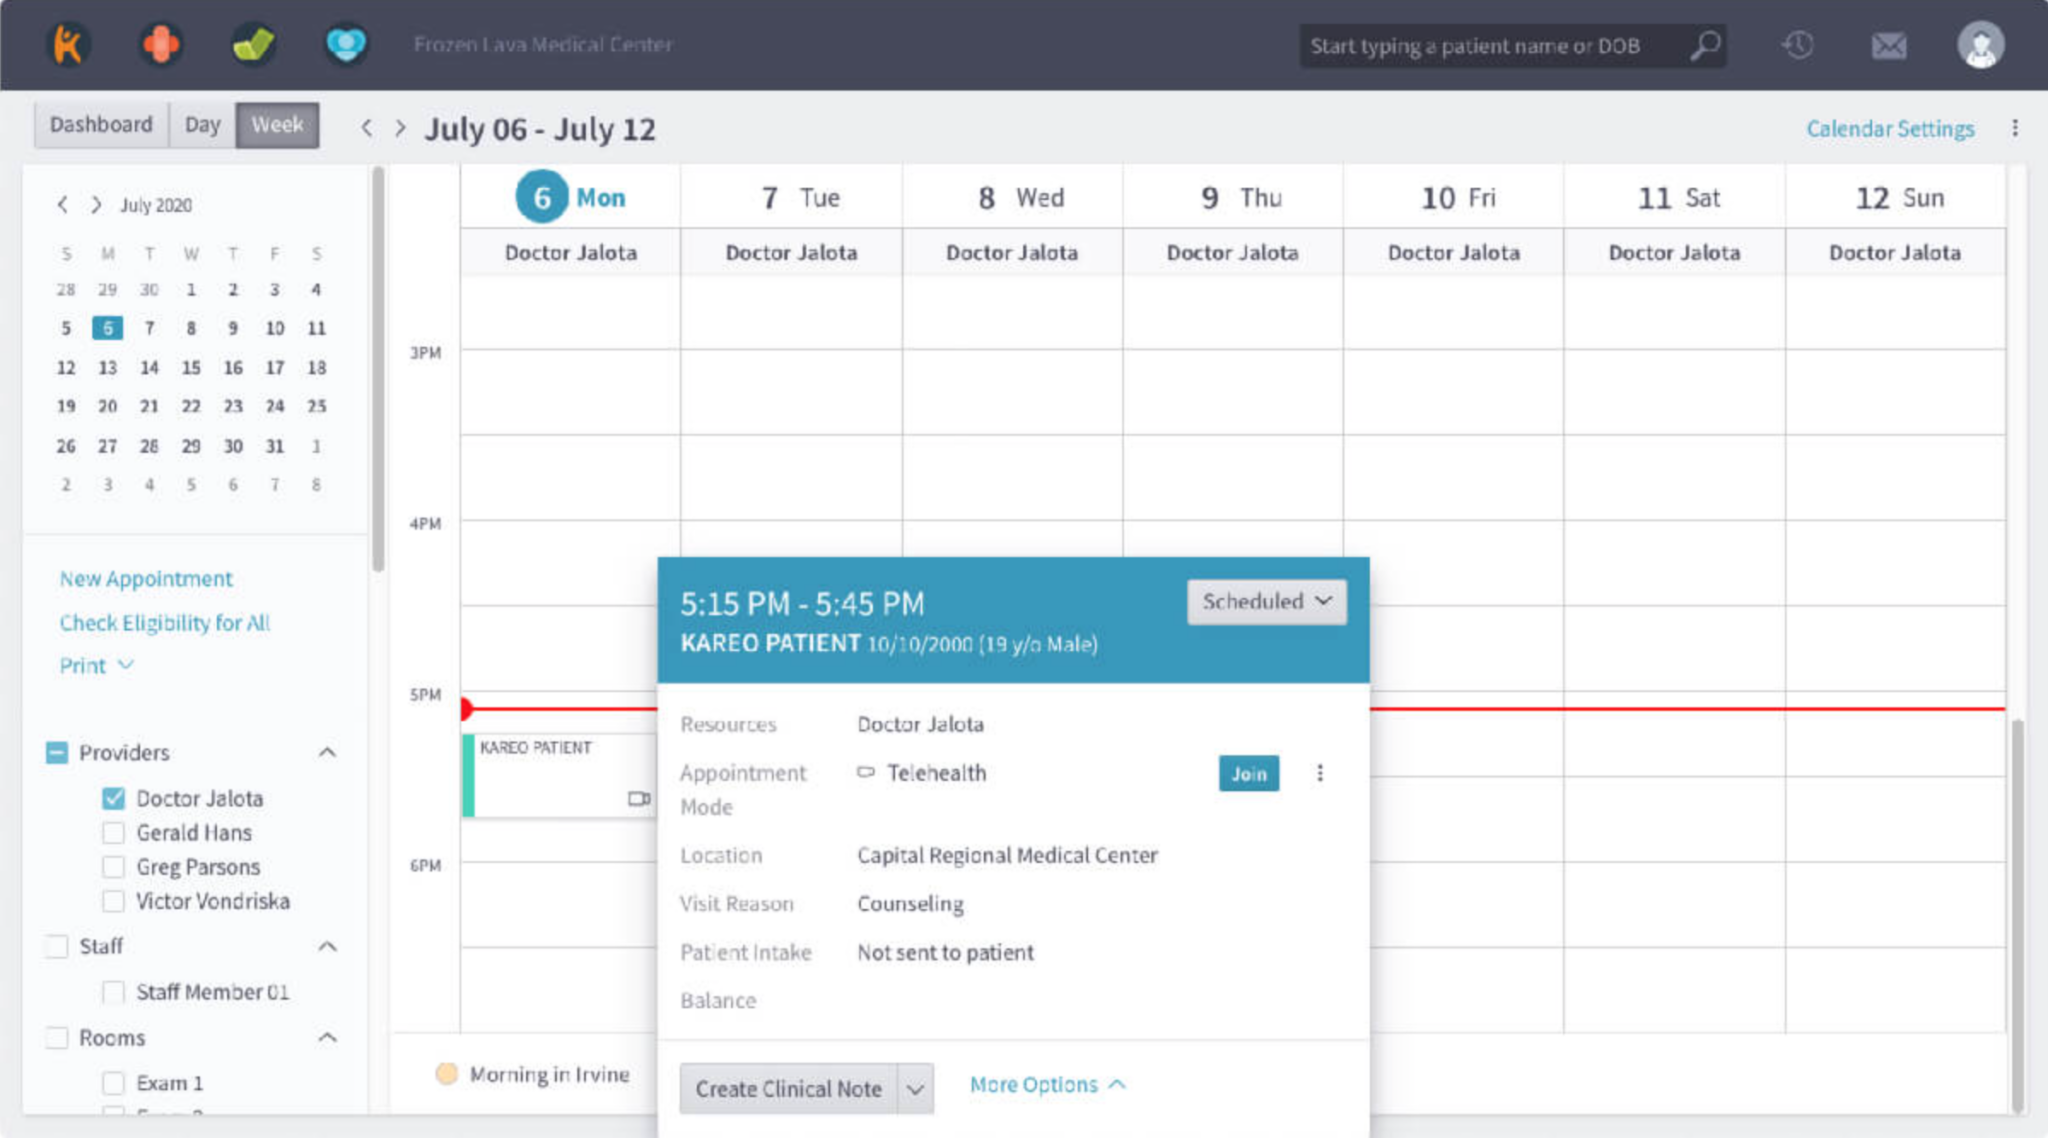Enable the Gerald Hans provider checkbox
The height and width of the screenshot is (1138, 2048).
coord(113,832)
